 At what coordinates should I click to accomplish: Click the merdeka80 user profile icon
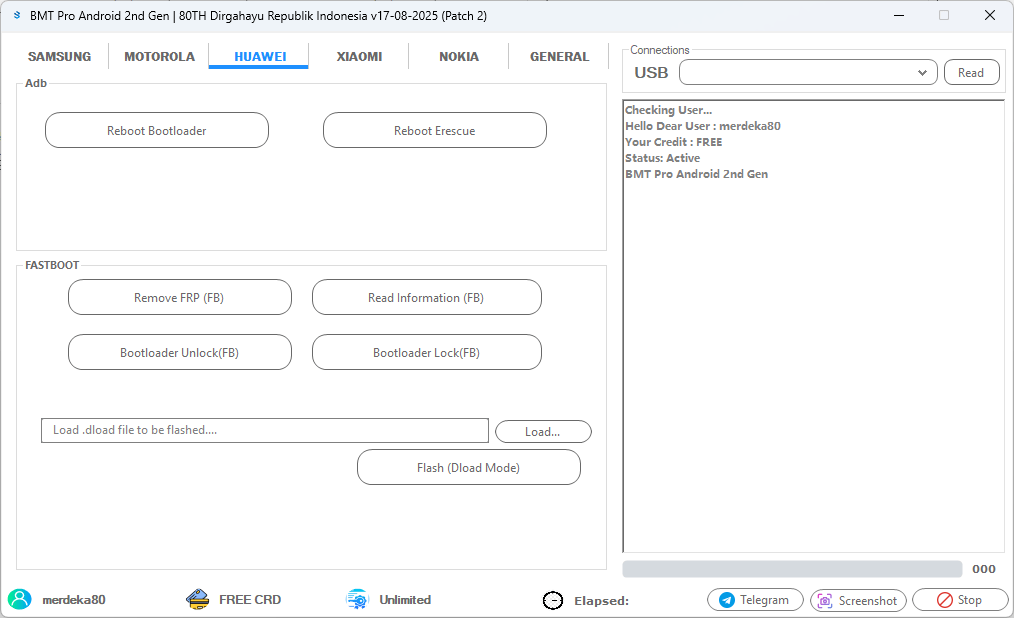[x=21, y=599]
